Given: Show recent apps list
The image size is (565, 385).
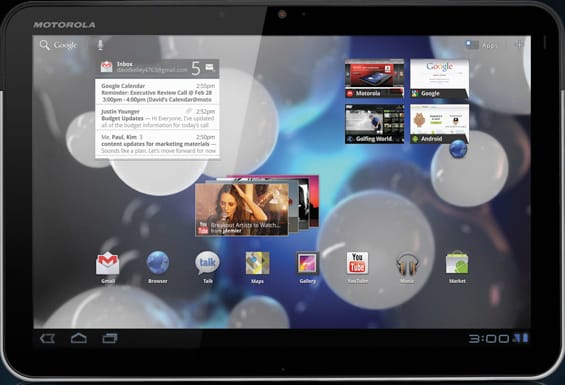Looking at the screenshot, I should [x=110, y=338].
